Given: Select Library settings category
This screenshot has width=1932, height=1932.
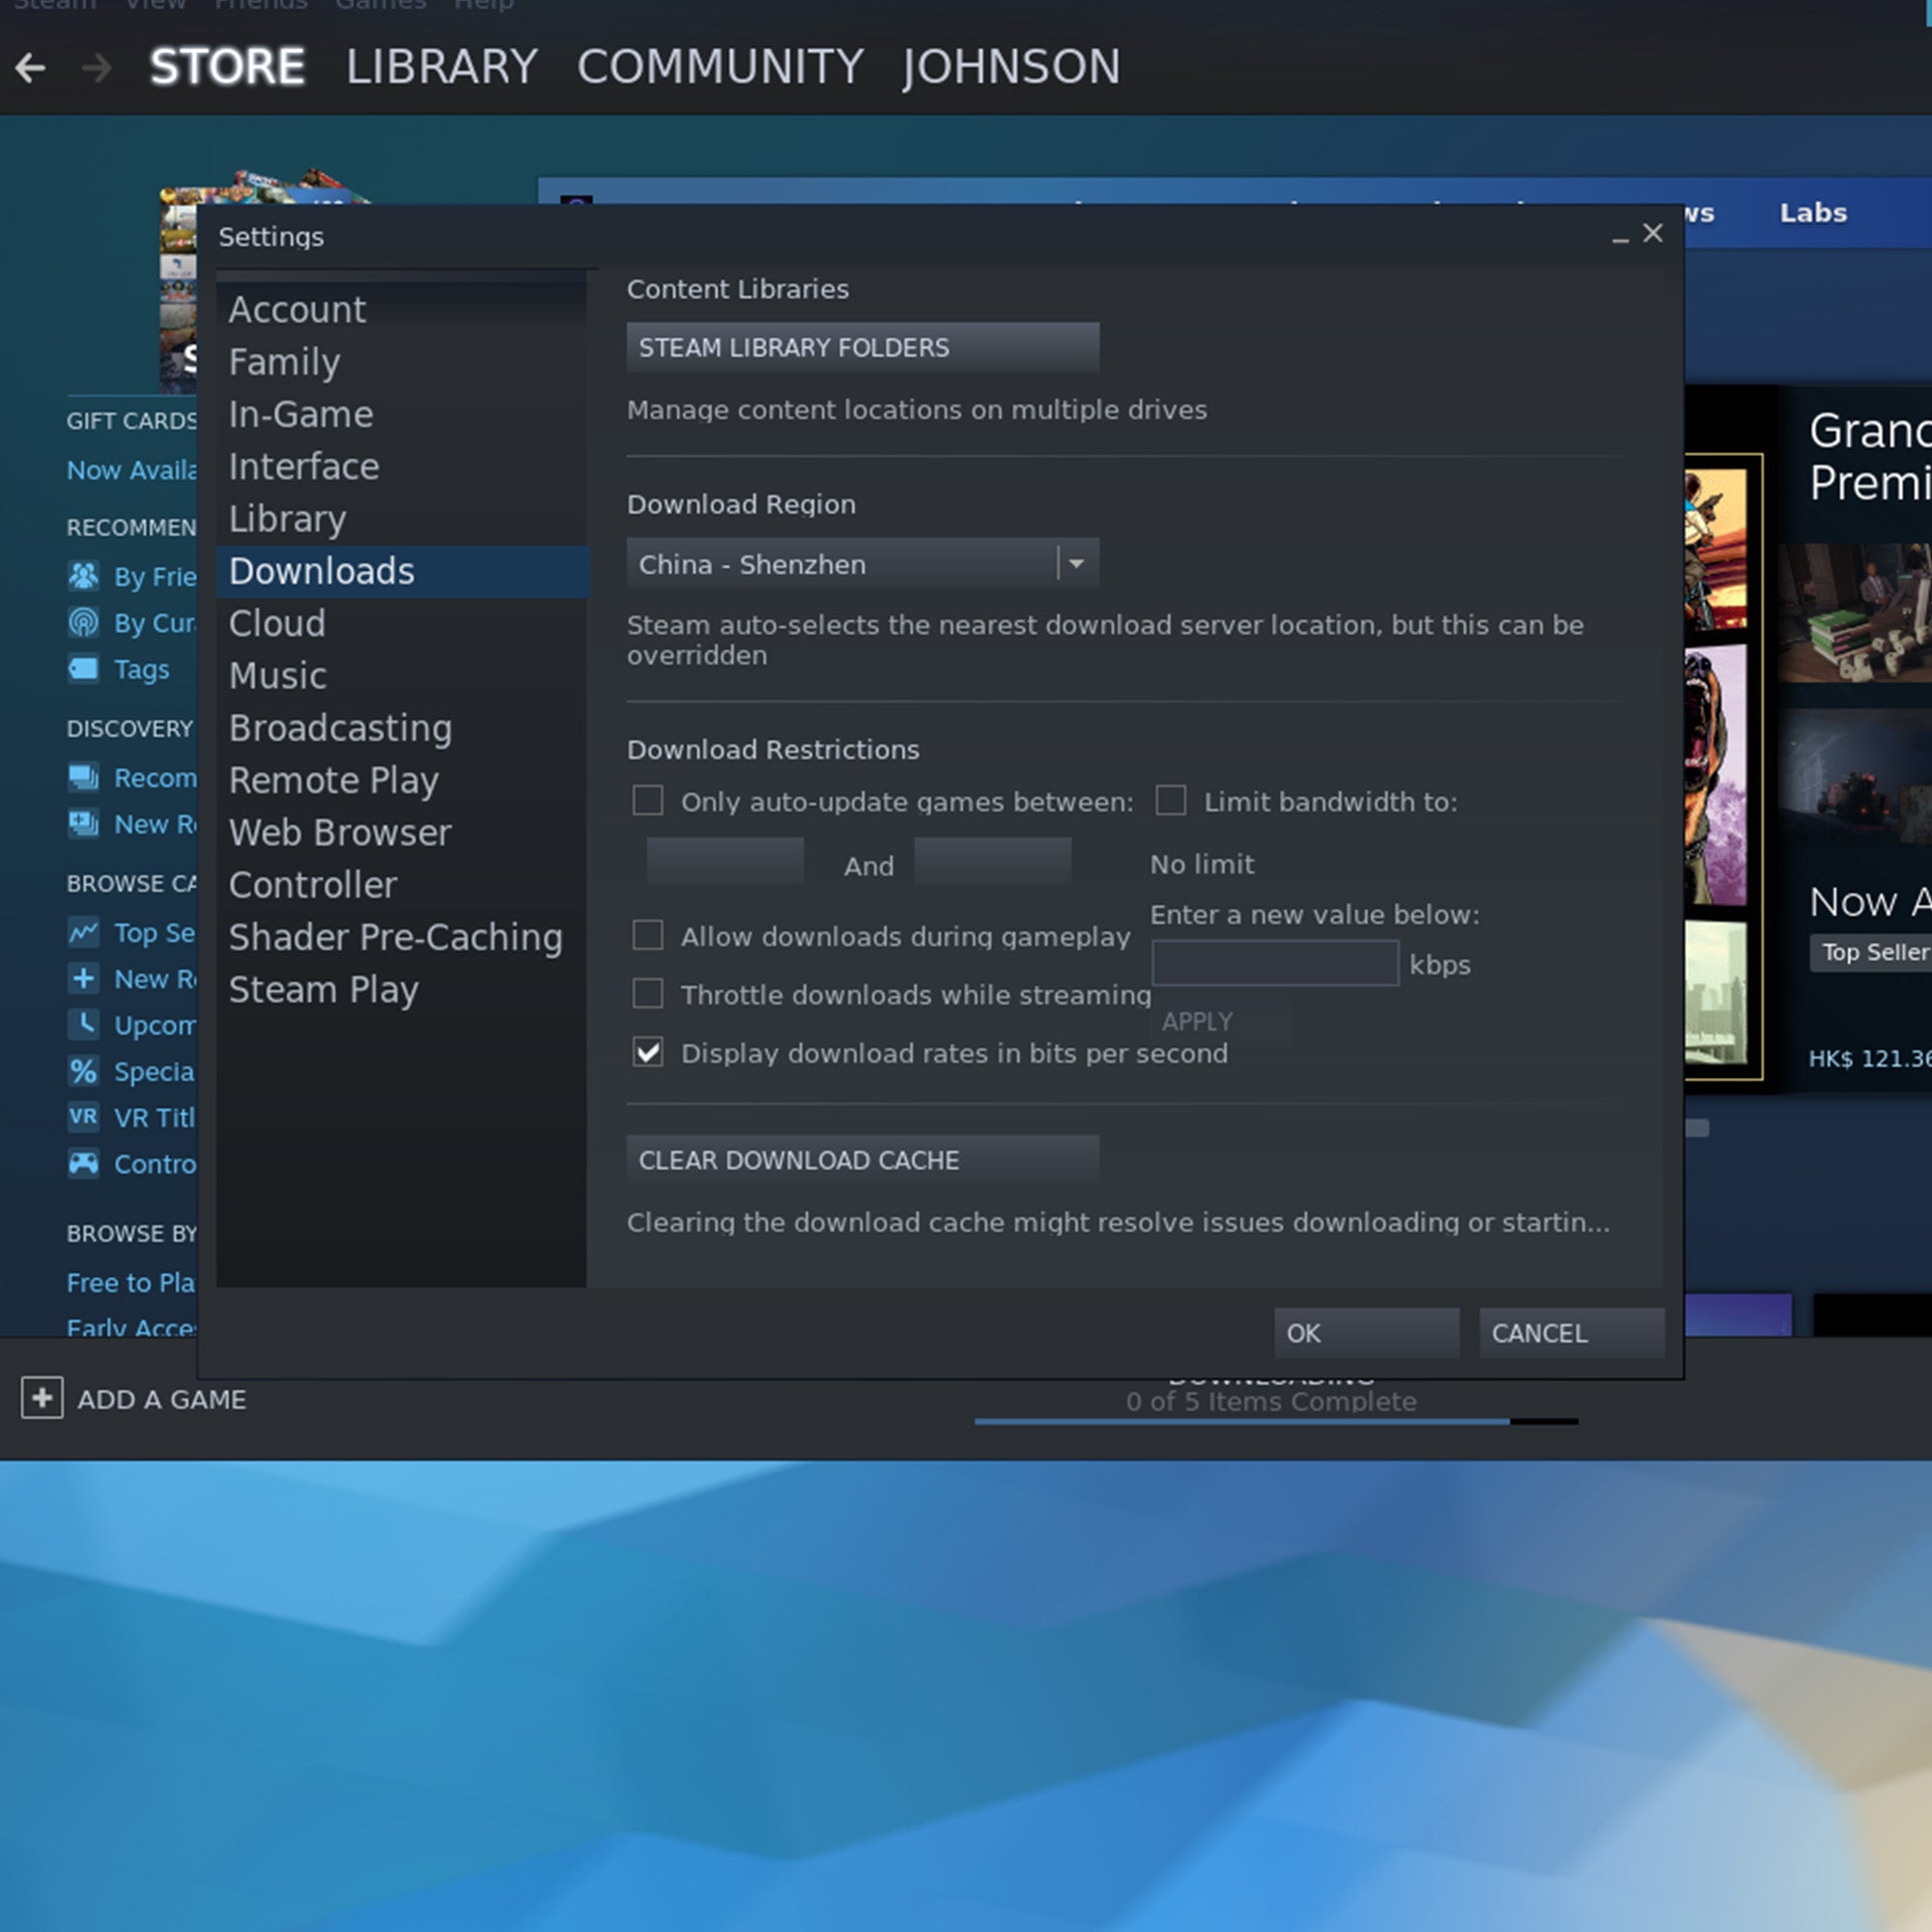Looking at the screenshot, I should coord(402,518).
